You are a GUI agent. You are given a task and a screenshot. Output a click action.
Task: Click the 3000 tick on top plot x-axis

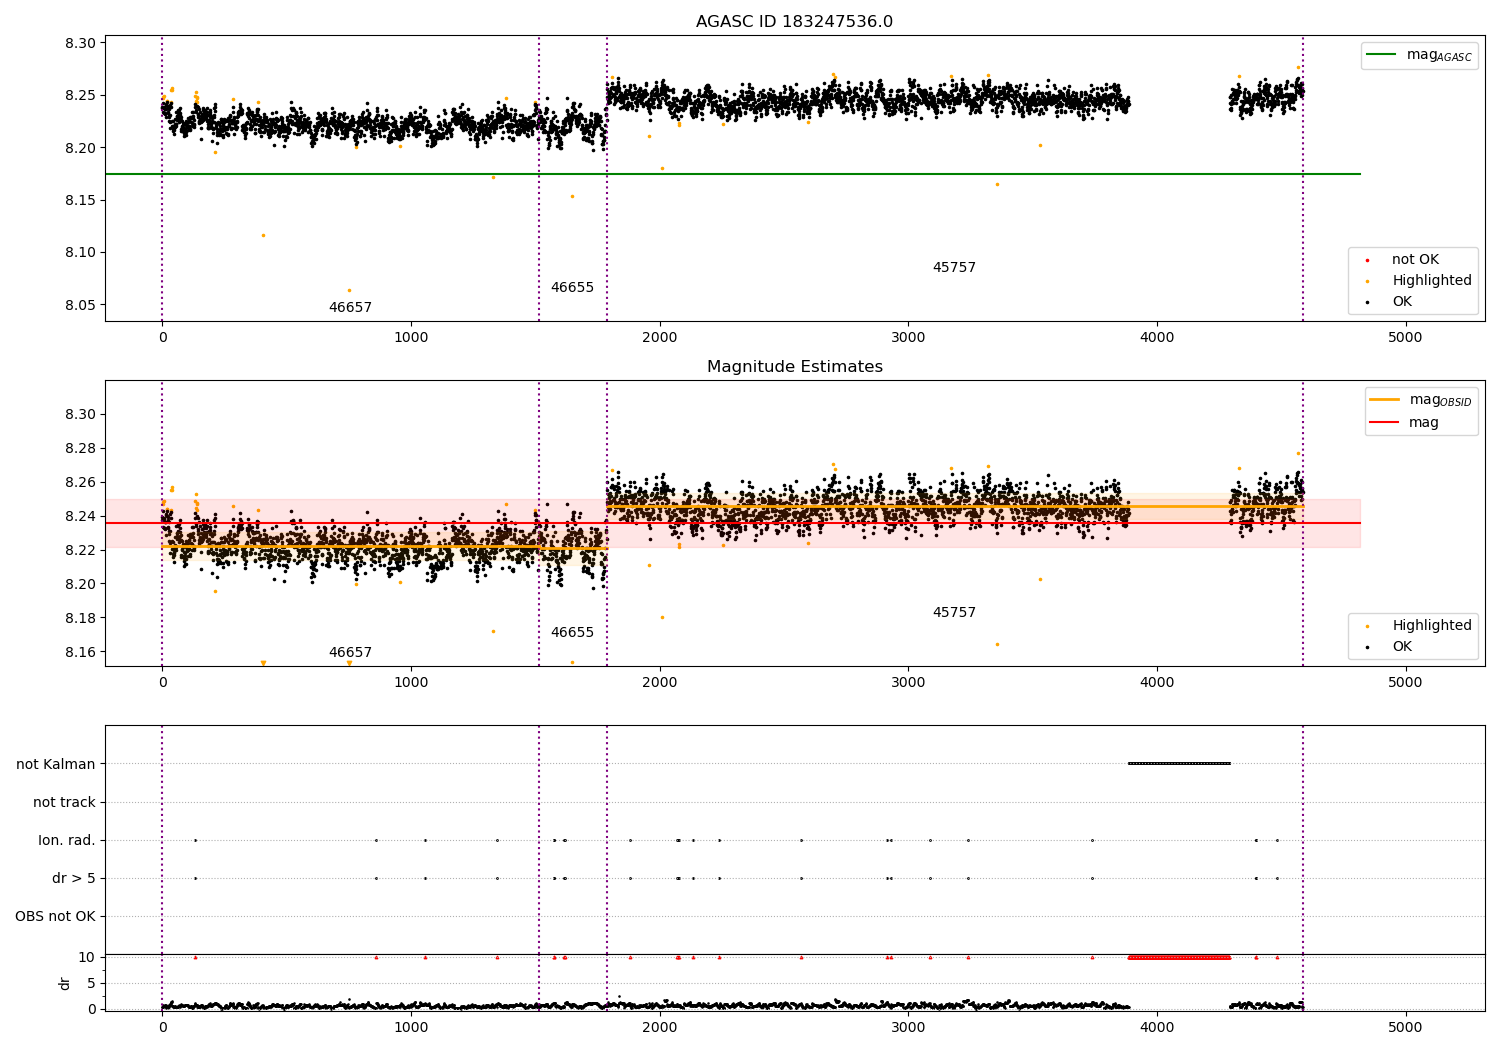click(908, 338)
